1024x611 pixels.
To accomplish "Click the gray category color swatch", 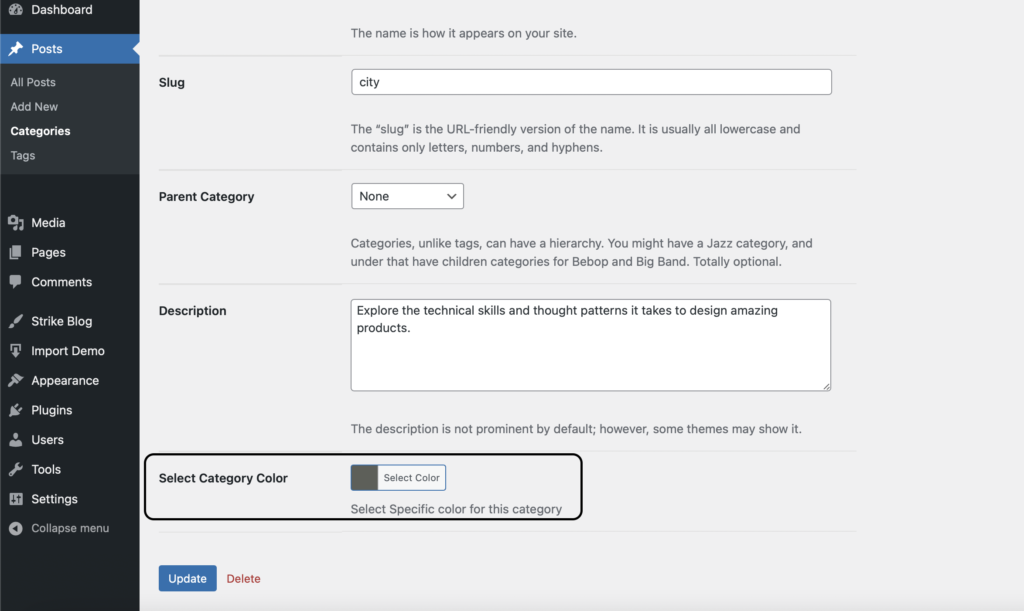I will coord(365,478).
